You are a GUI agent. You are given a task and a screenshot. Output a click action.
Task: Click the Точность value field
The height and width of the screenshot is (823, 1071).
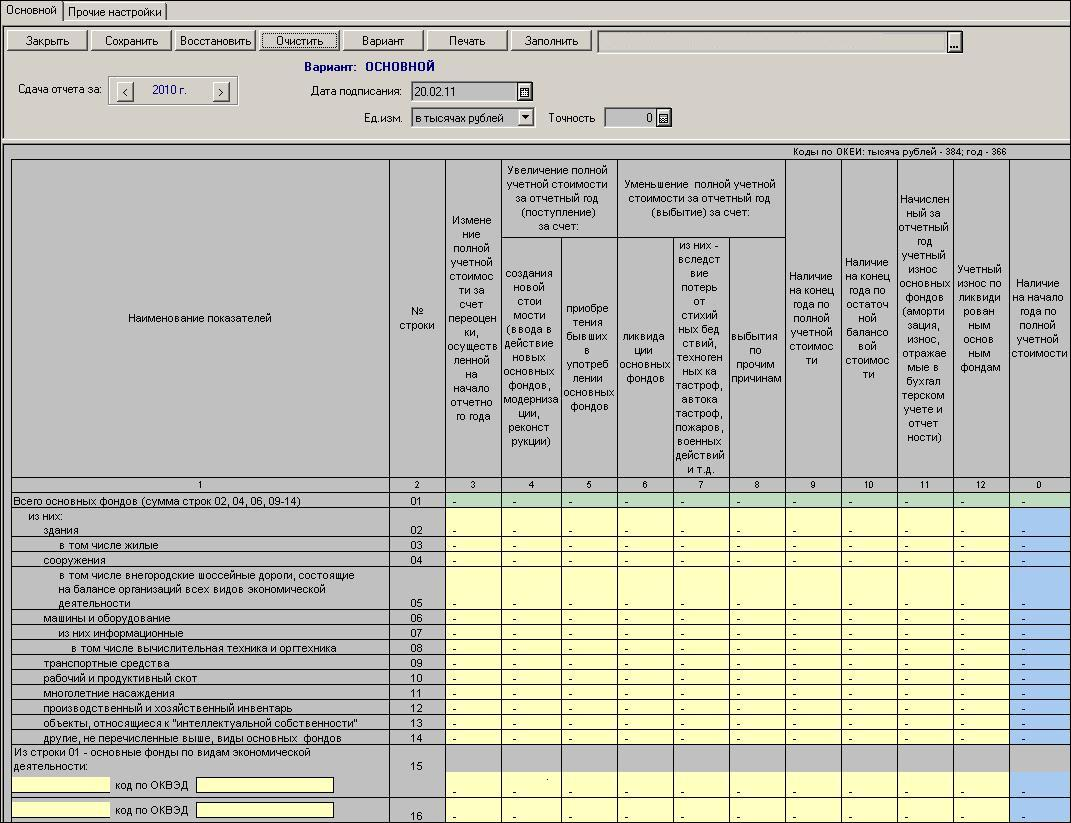tap(630, 118)
